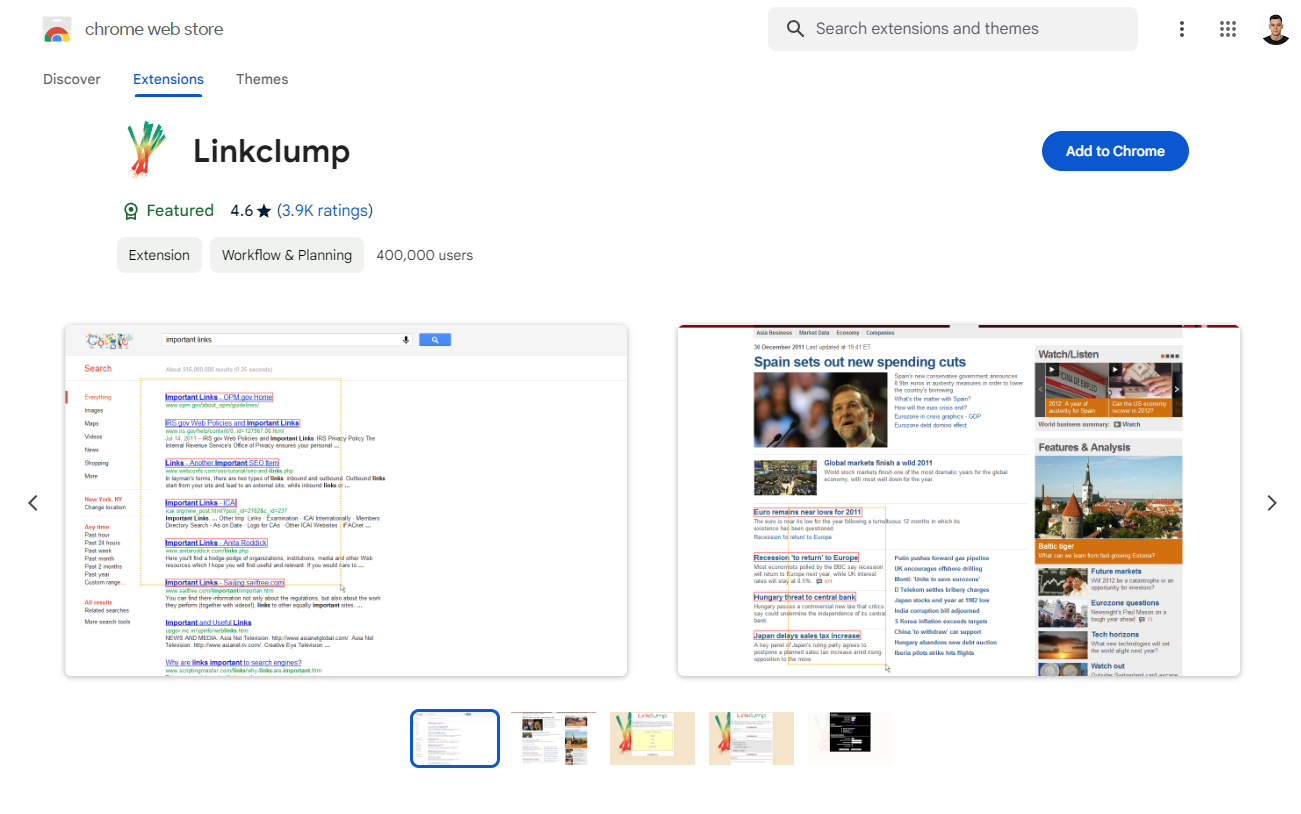Select the second carousel thumbnail
Image resolution: width=1301 pixels, height=814 pixels.
[x=553, y=738]
